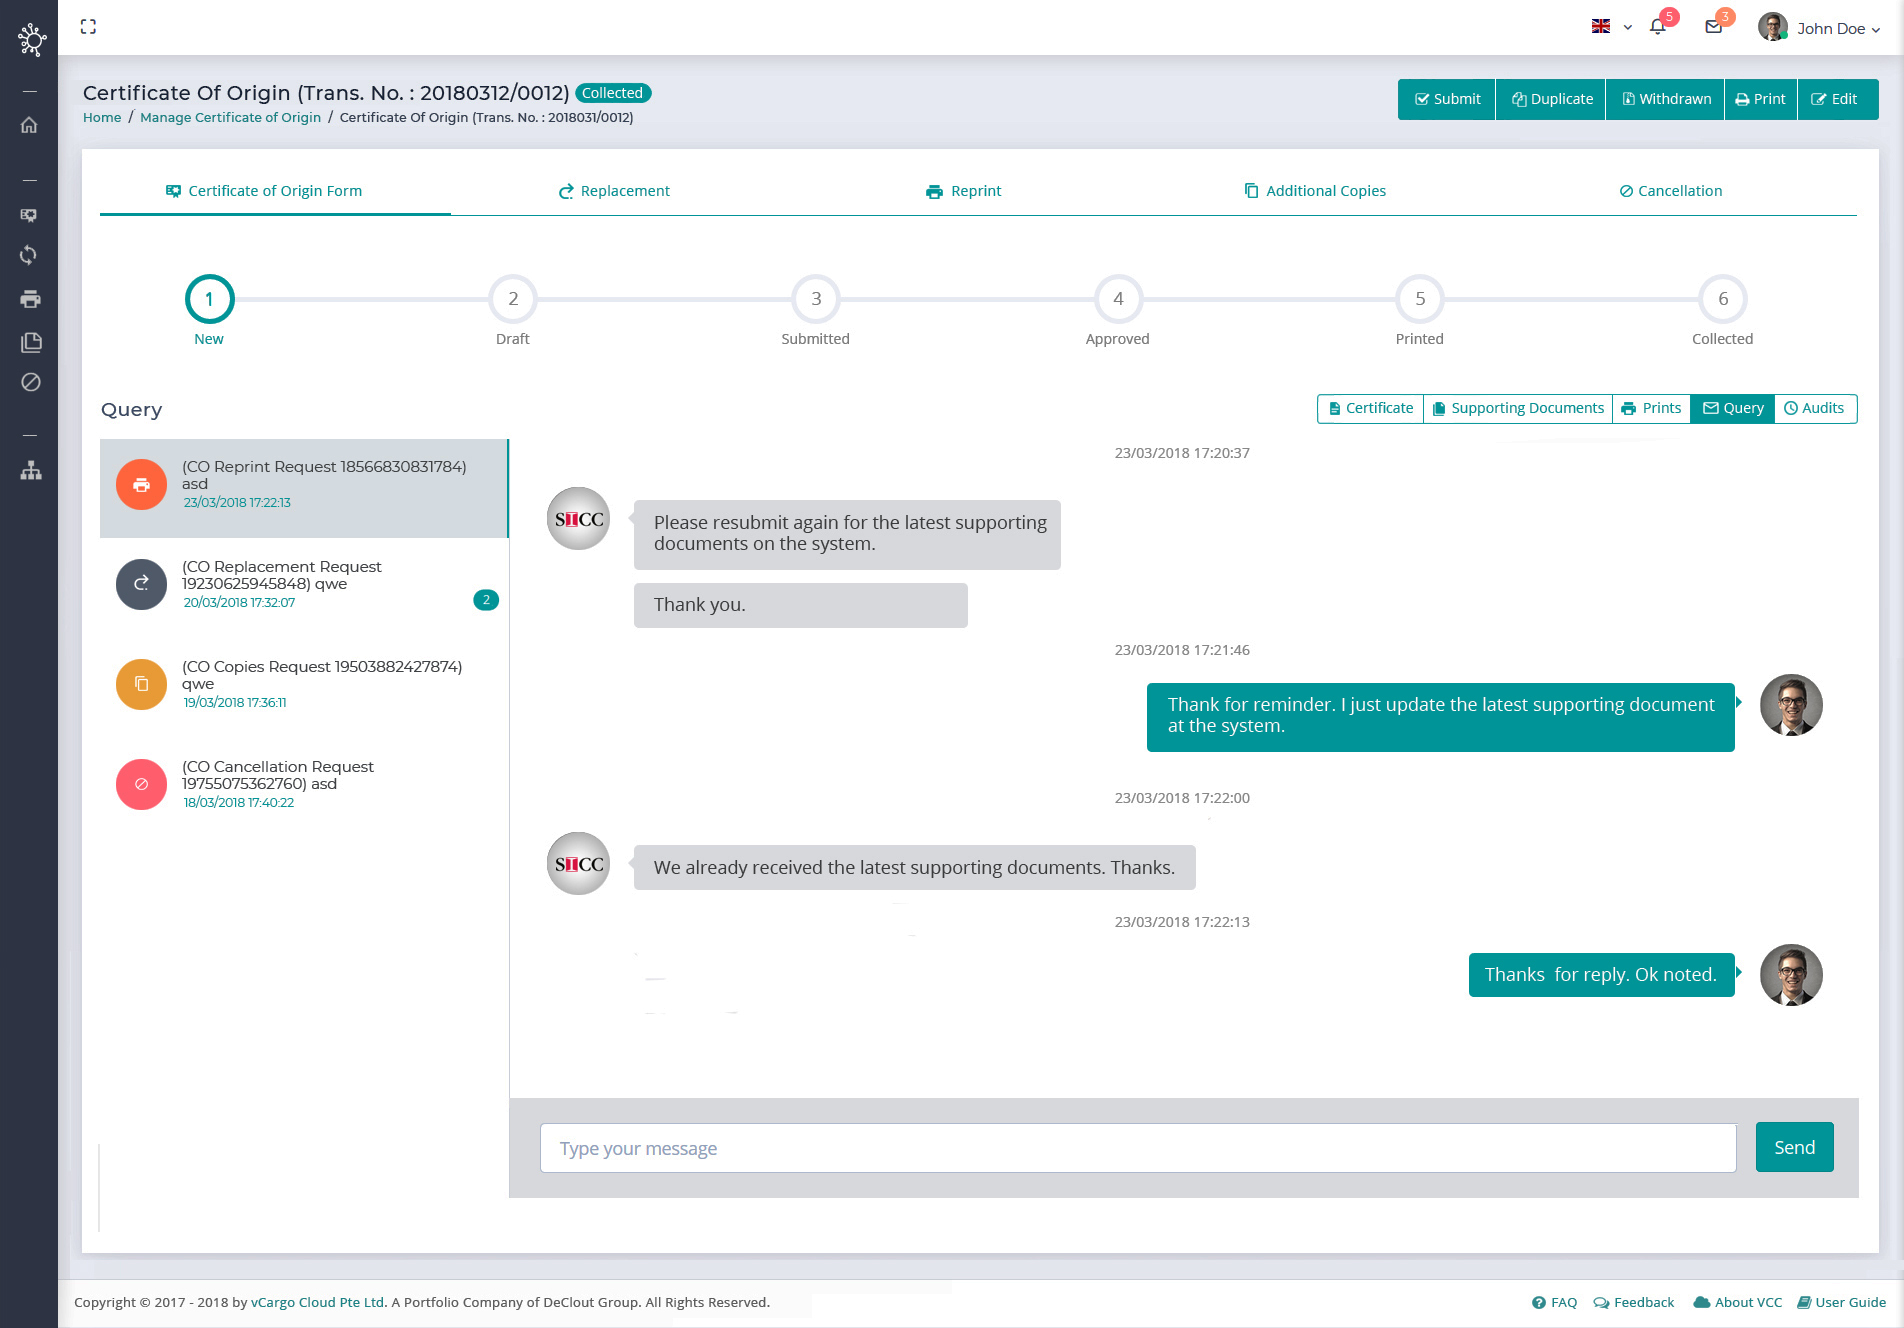Switch to the Replacement tab
Image resolution: width=1904 pixels, height=1328 pixels.
coord(614,191)
